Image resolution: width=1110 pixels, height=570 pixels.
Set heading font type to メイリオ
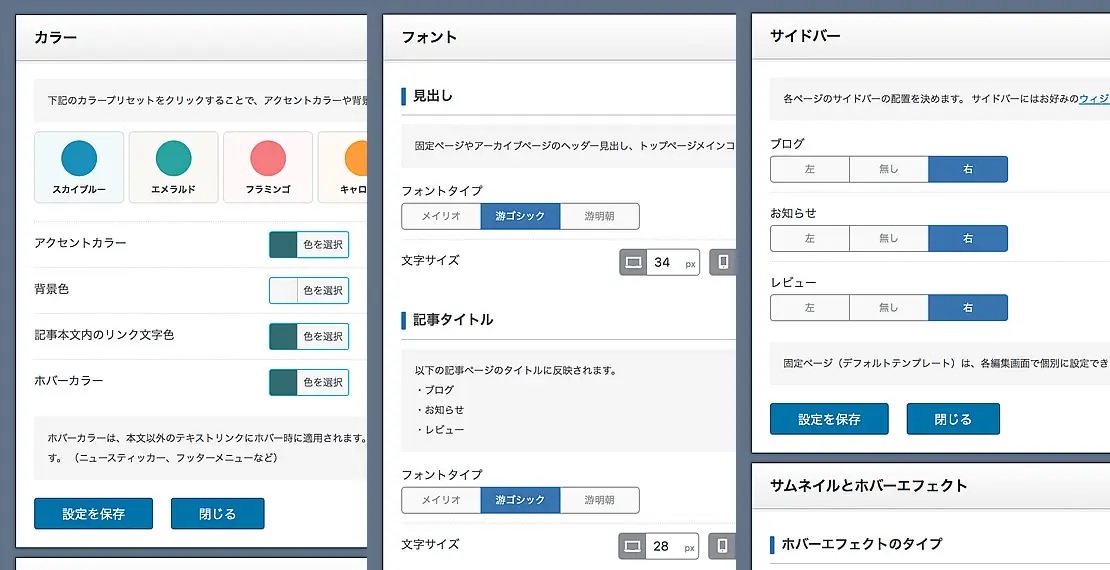tap(441, 216)
